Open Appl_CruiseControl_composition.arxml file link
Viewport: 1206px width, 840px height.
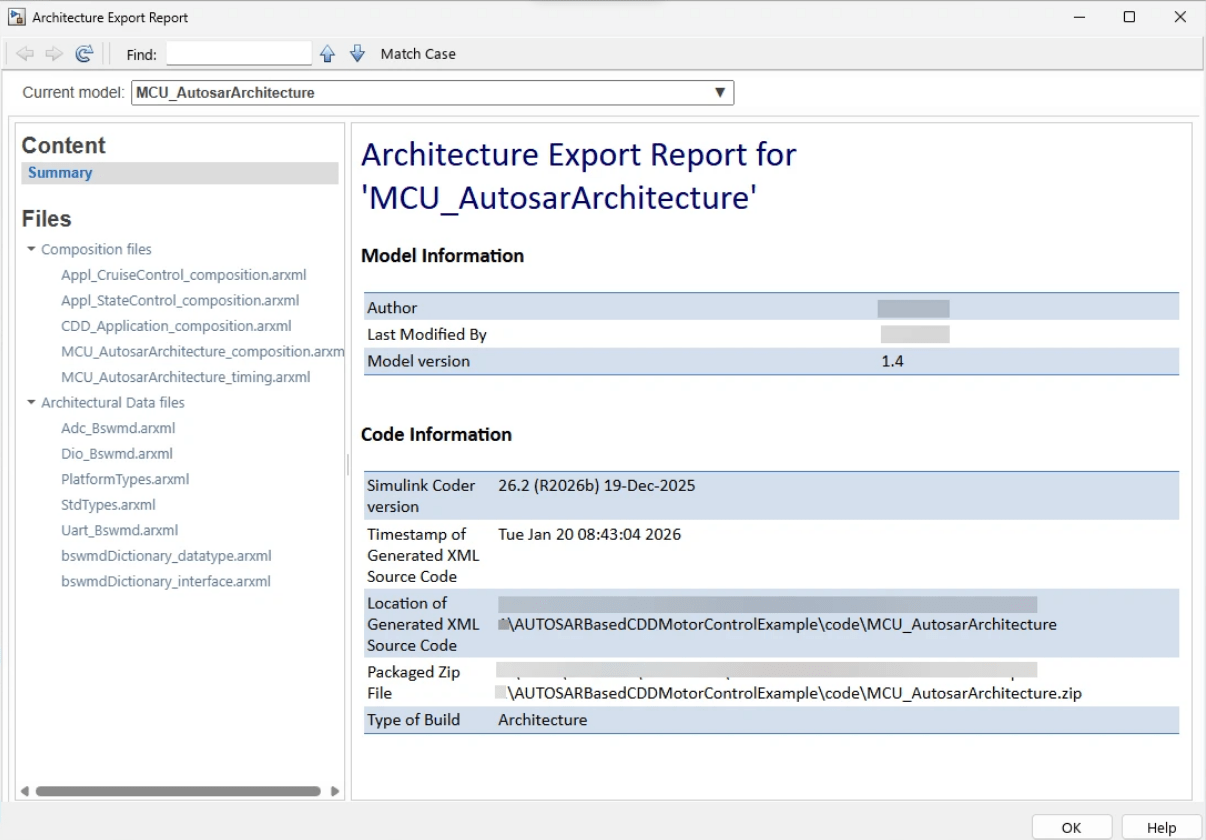pos(183,275)
